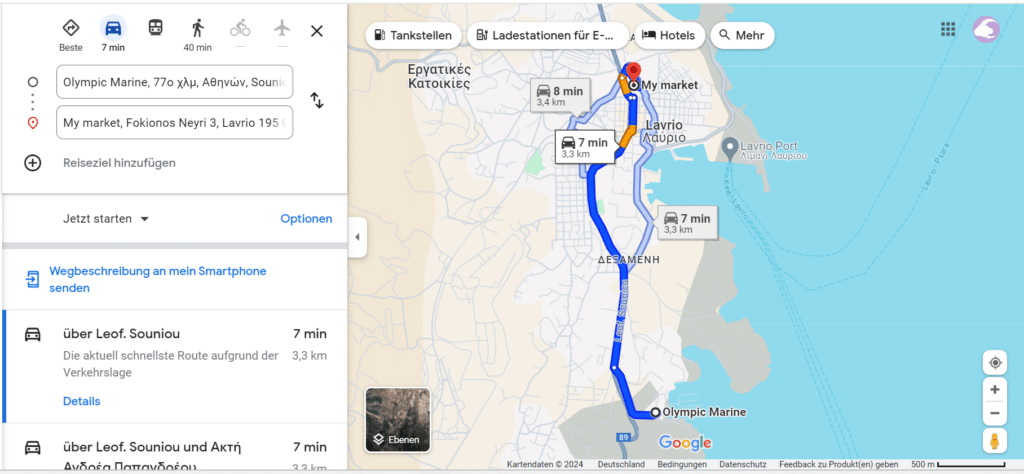Screen dimensions: 1024x474
Task: Show Tankstellen on the map
Action: click(x=413, y=35)
